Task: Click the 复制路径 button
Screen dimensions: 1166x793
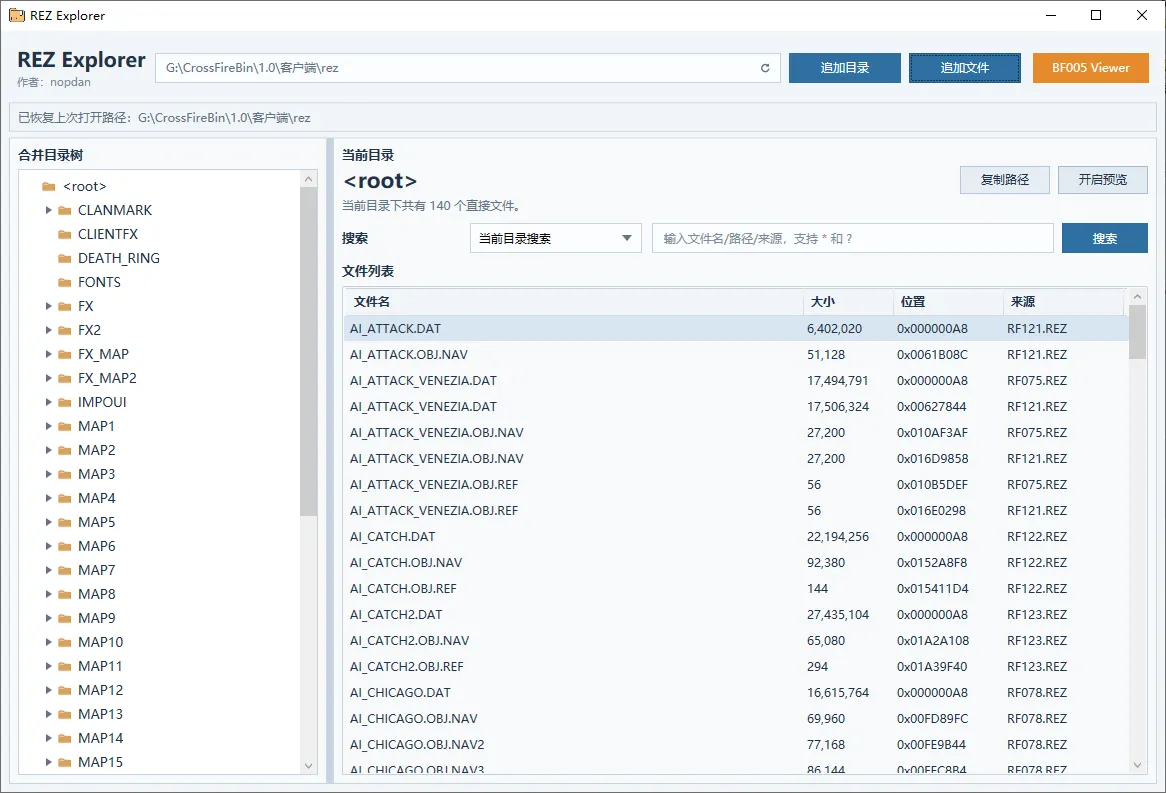Action: tap(1004, 180)
